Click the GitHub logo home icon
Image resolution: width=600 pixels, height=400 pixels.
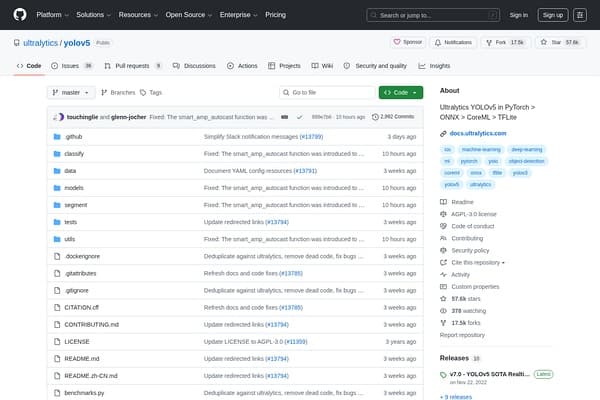(x=20, y=15)
